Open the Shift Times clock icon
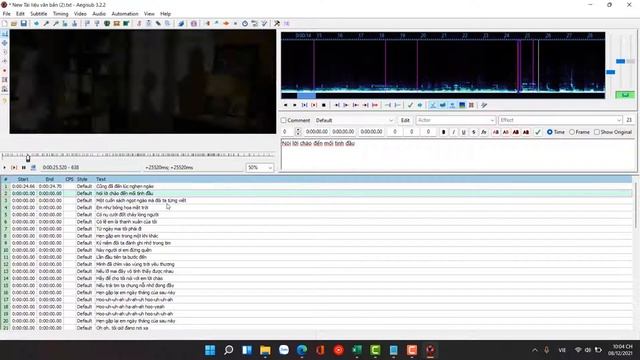The image size is (640, 360). click(245, 24)
